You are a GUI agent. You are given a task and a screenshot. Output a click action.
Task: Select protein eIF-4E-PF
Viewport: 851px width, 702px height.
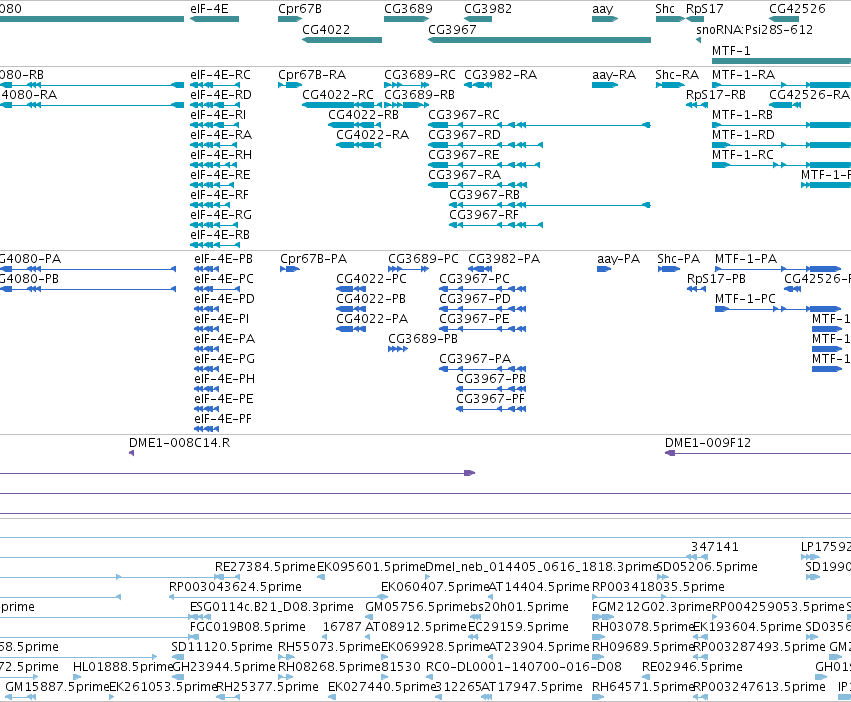click(223, 419)
